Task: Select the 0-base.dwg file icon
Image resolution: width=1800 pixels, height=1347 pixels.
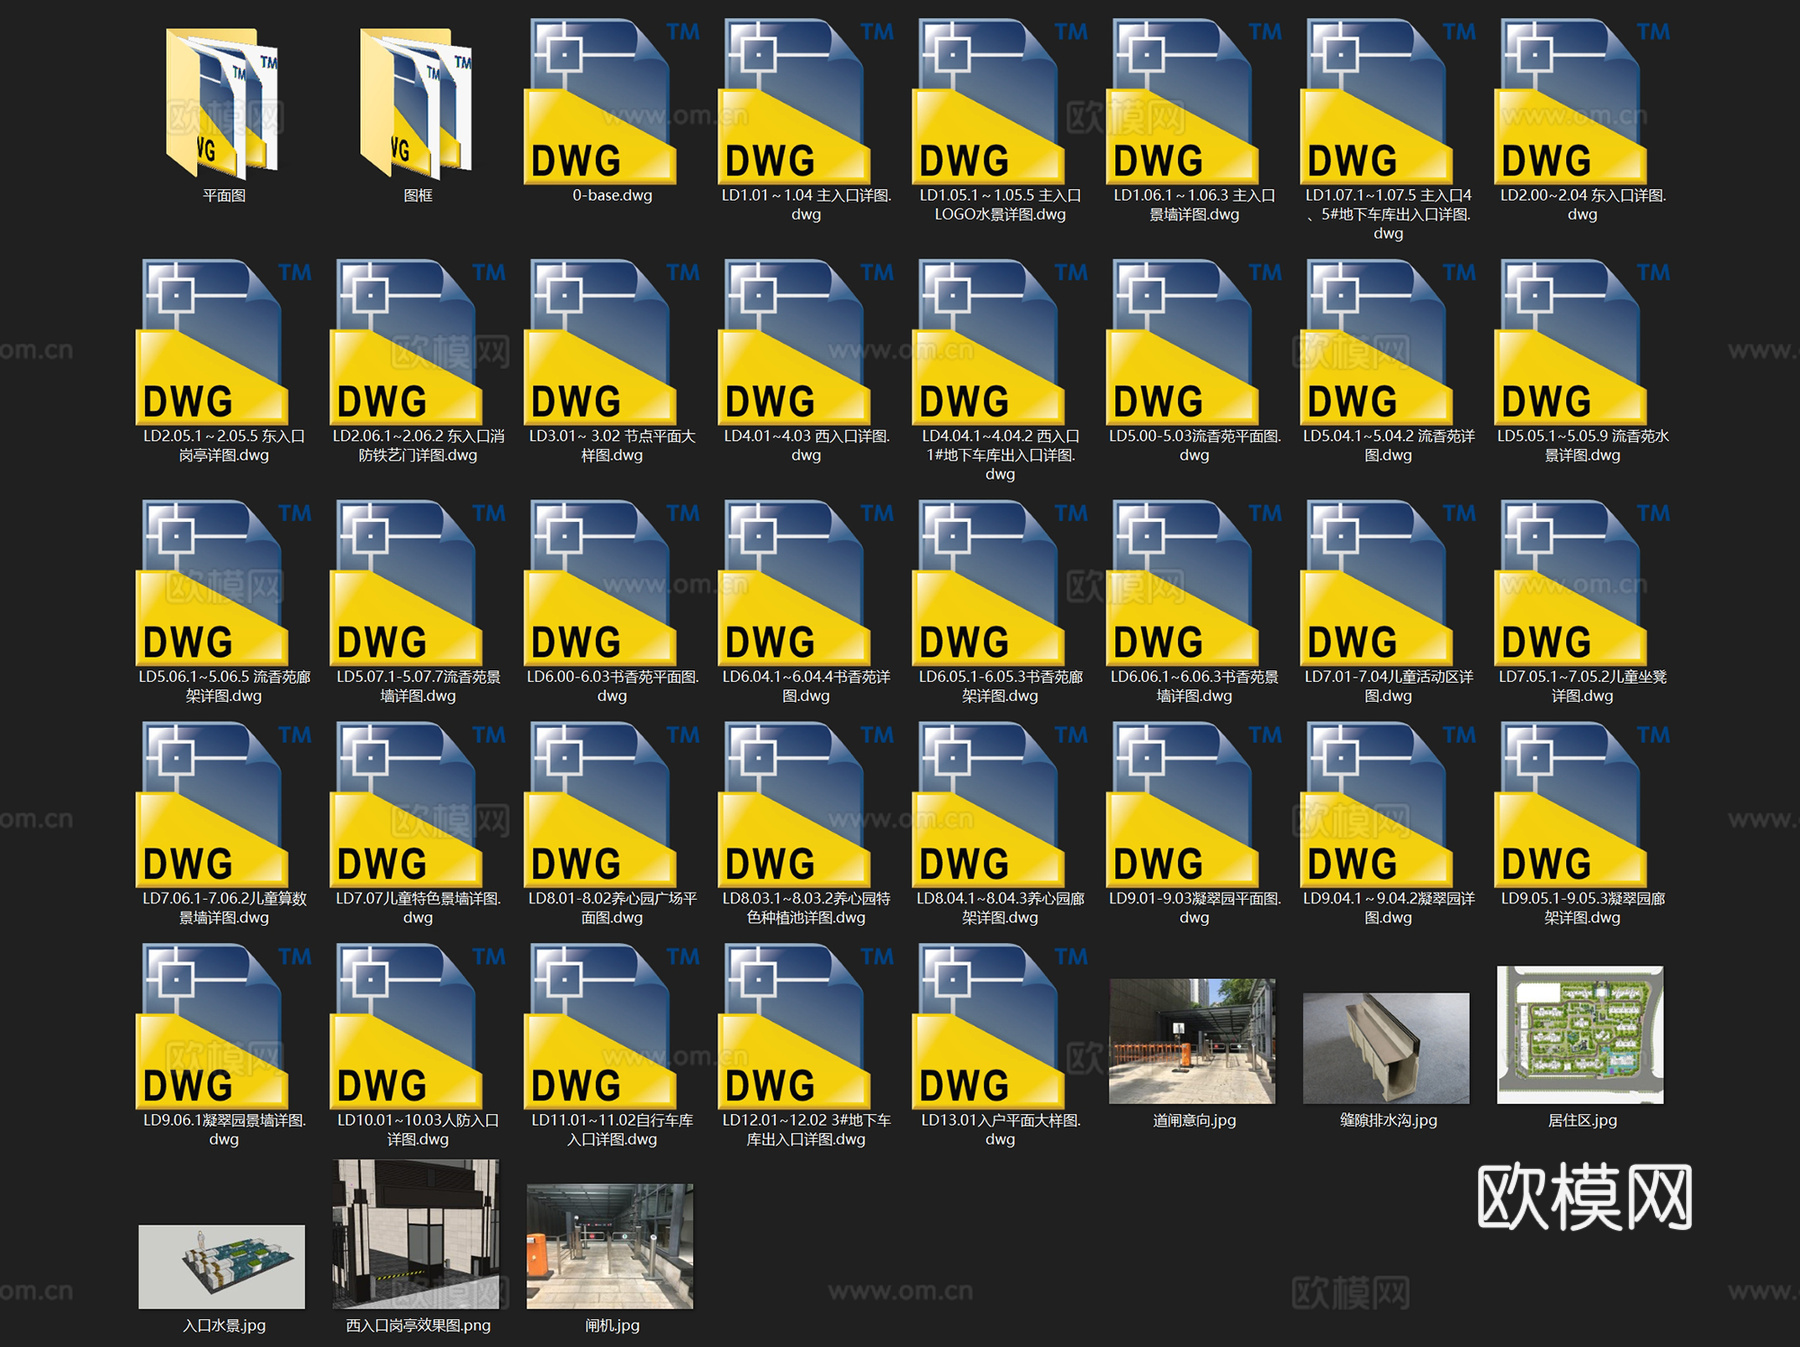Action: 601,104
